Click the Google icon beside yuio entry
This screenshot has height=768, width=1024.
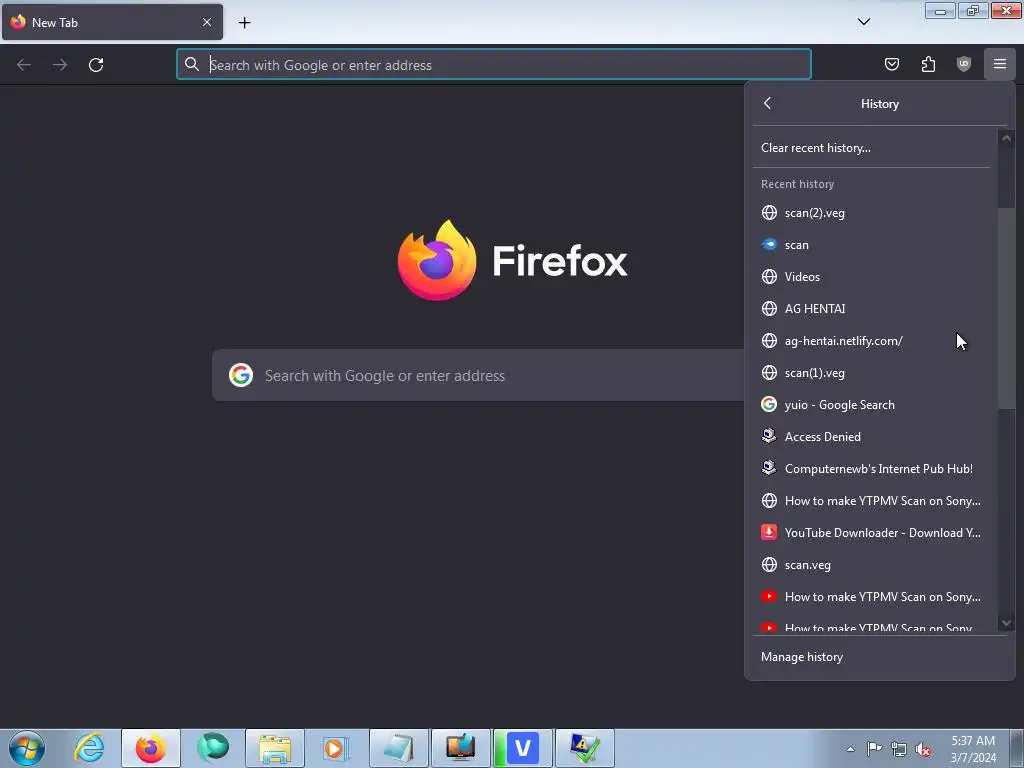pos(769,404)
